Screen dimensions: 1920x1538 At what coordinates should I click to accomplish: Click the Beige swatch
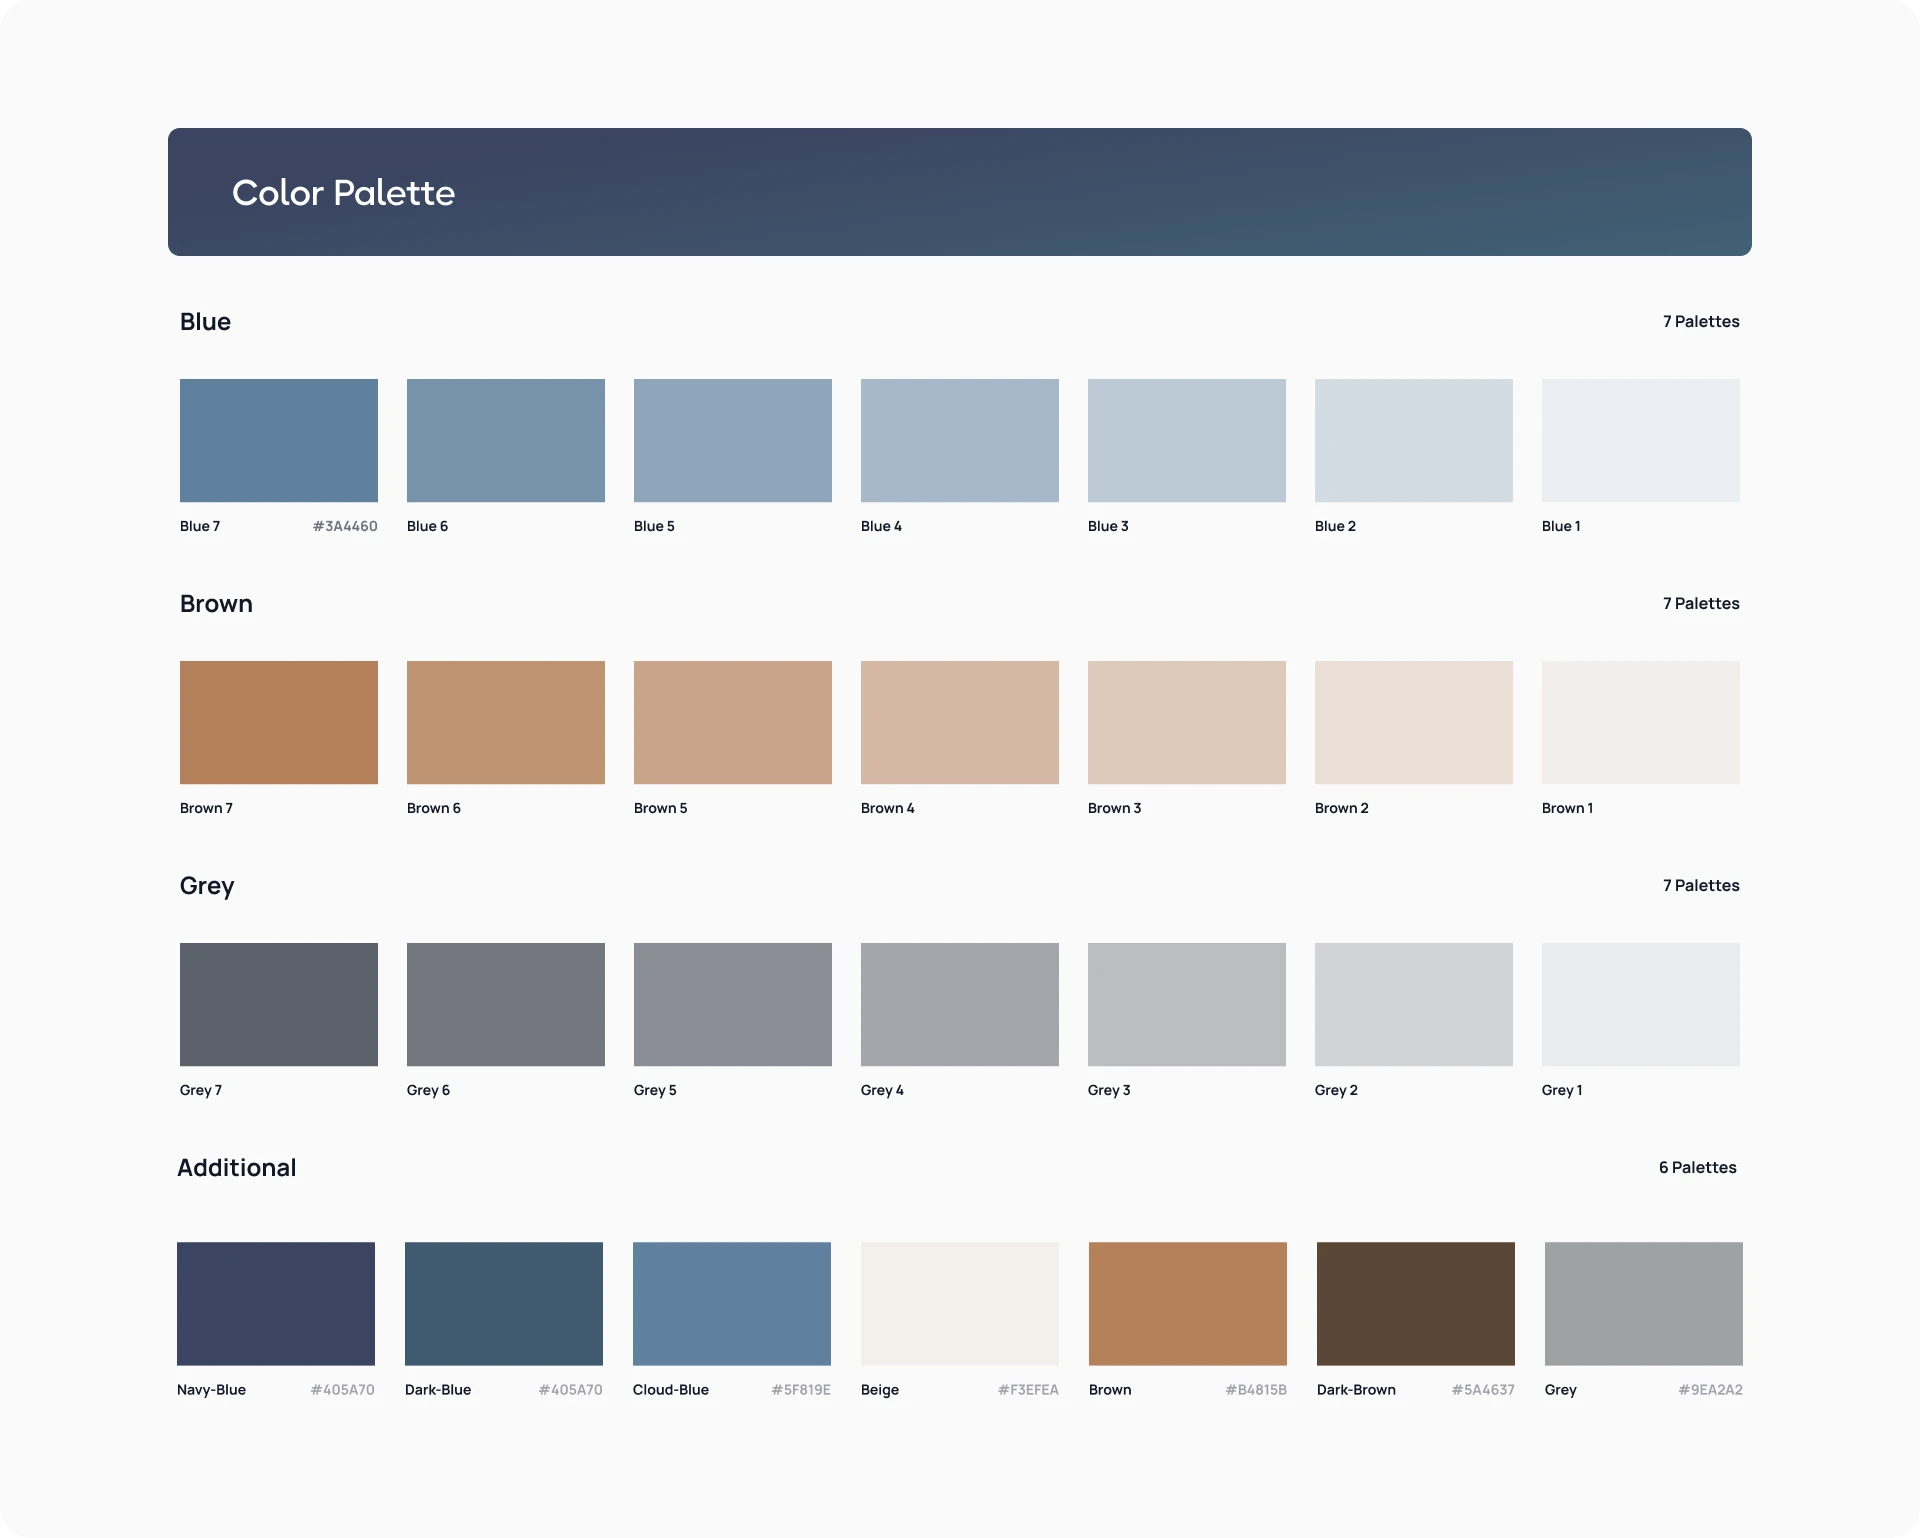click(959, 1303)
